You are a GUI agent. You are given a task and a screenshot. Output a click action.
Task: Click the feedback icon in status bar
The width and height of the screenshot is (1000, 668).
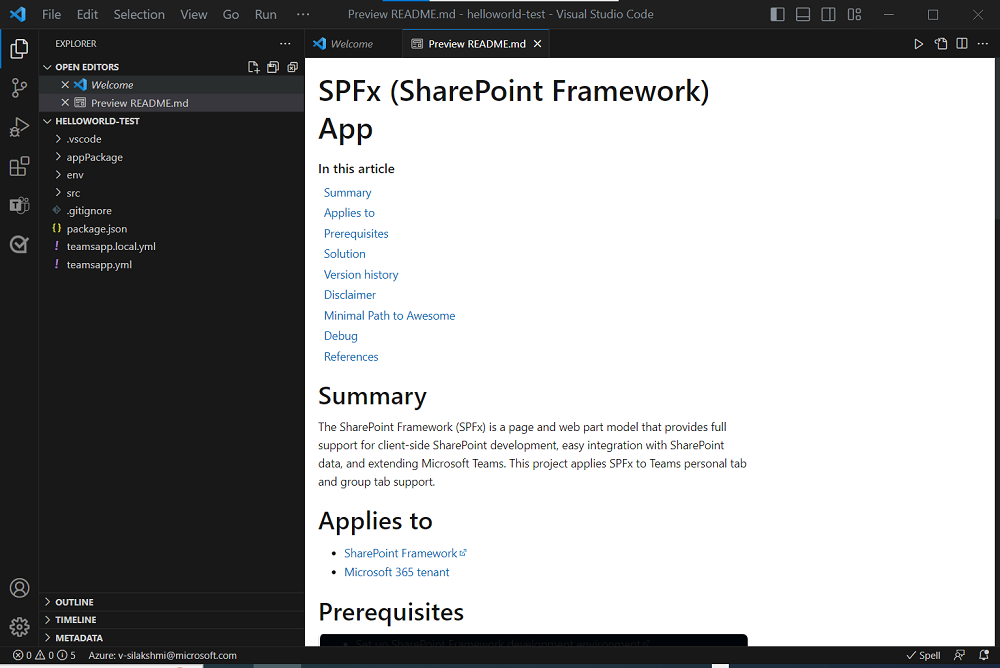click(959, 655)
